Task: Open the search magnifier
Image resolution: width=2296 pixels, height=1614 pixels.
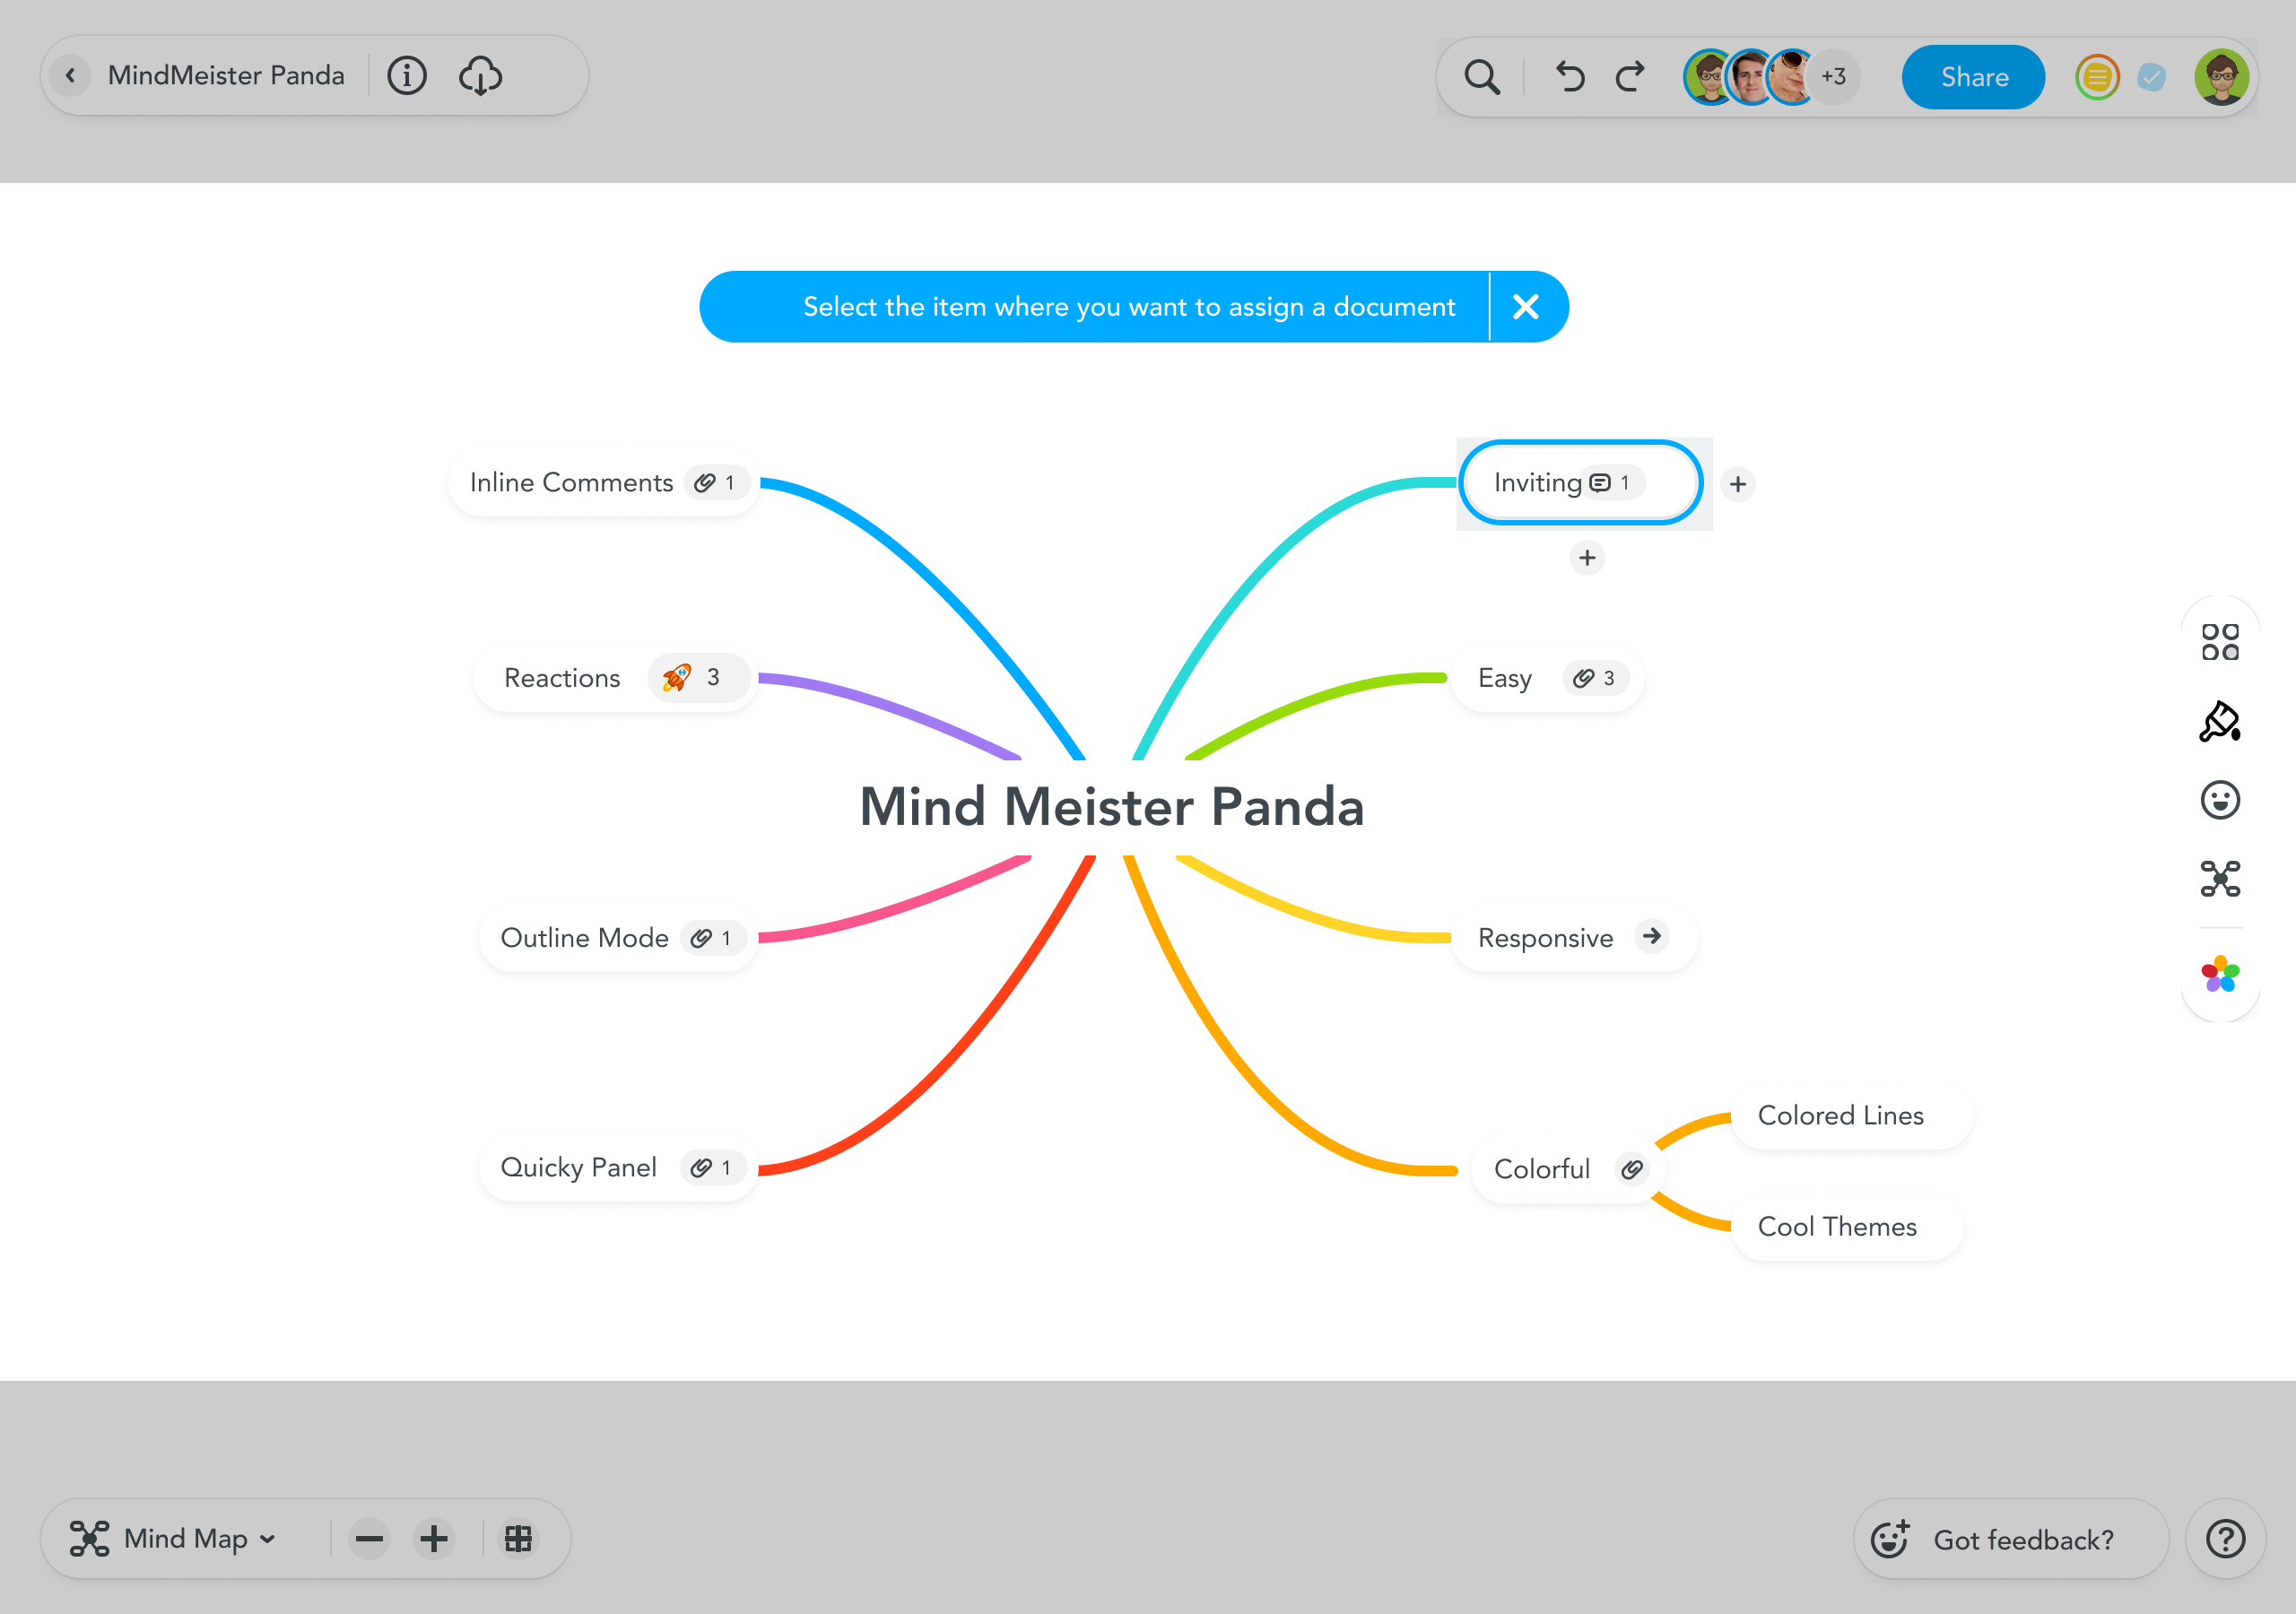Action: [x=1481, y=77]
